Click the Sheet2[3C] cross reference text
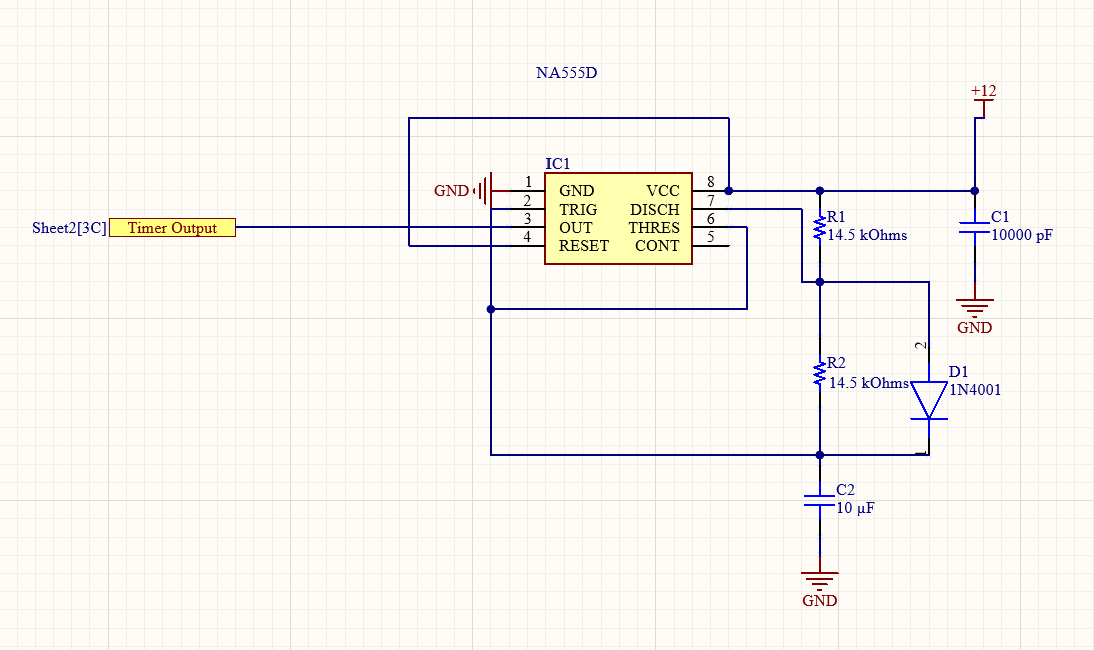This screenshot has height=650, width=1094. point(69,228)
